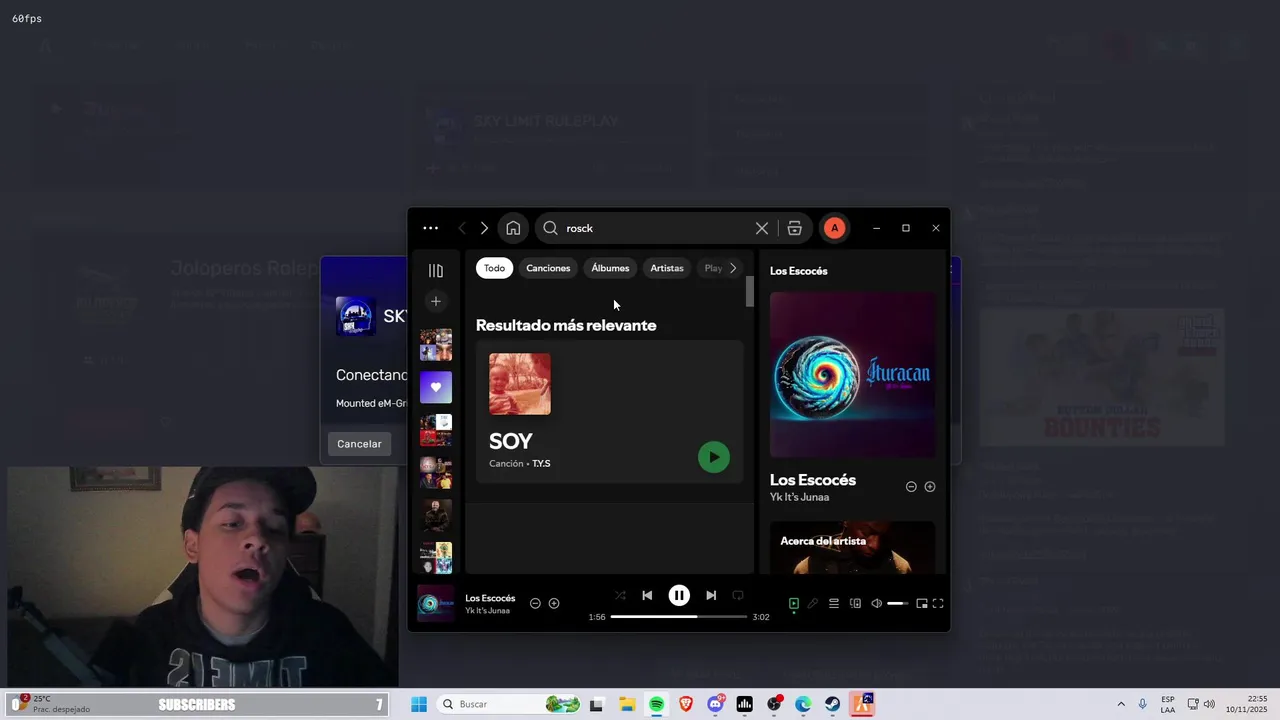
Task: Open the Los Escocés title in the right panel
Action: 813,480
